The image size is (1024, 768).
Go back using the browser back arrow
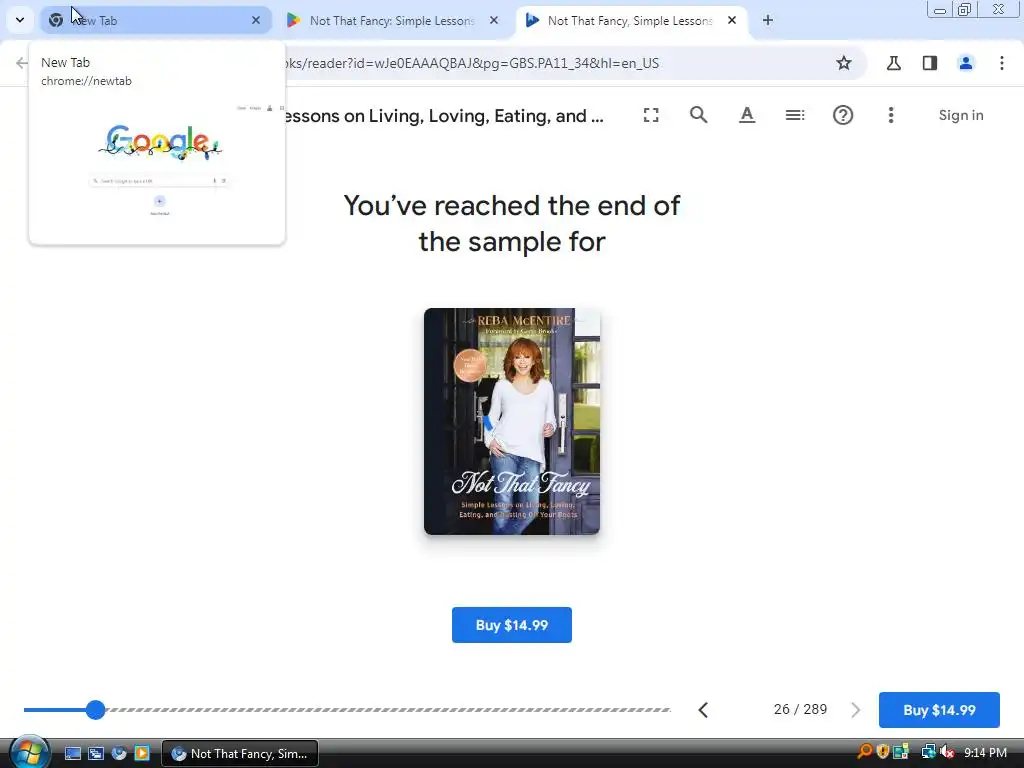(x=22, y=63)
